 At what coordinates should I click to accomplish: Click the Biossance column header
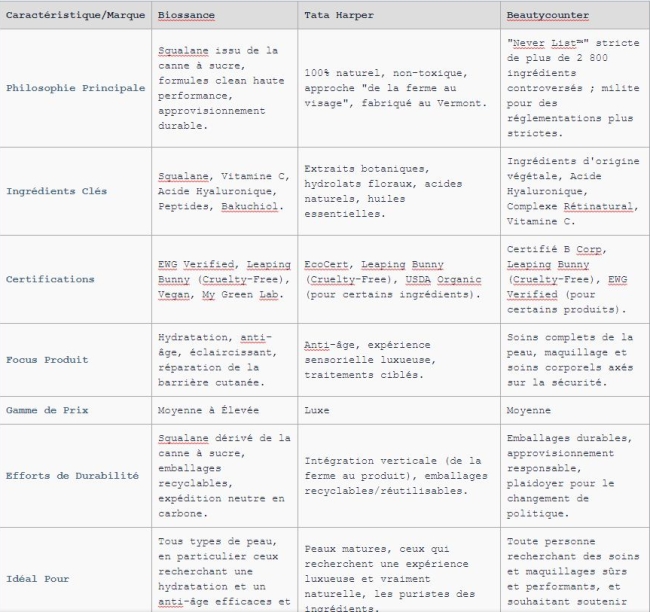186,16
